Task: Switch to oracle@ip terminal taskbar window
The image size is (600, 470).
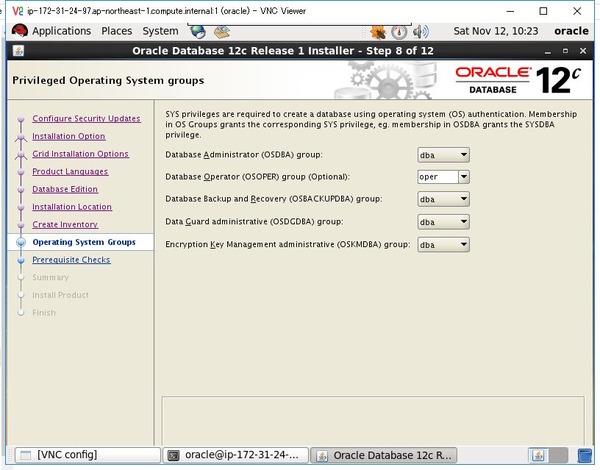Action: [x=235, y=455]
